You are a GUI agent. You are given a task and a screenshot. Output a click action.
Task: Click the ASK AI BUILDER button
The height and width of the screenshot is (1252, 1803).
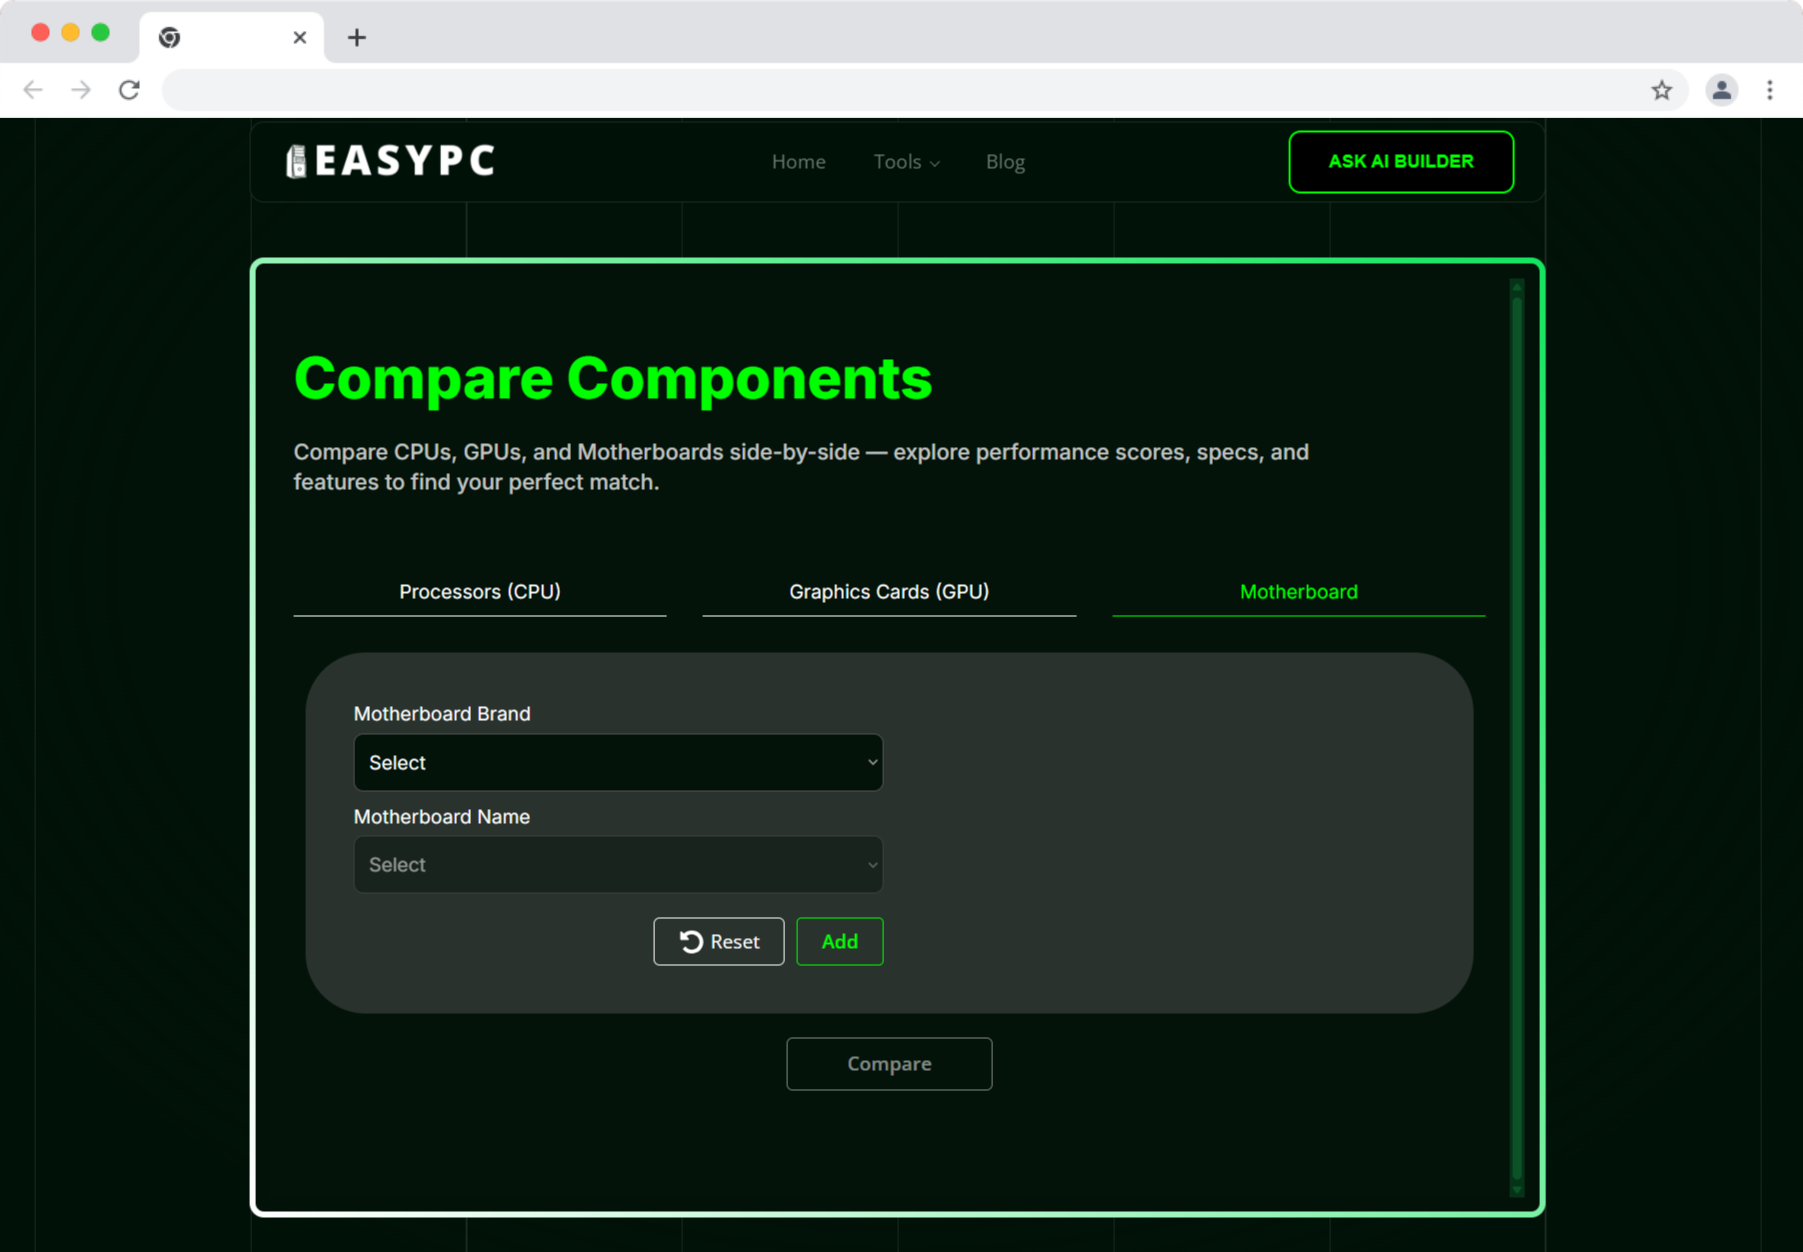1401,161
